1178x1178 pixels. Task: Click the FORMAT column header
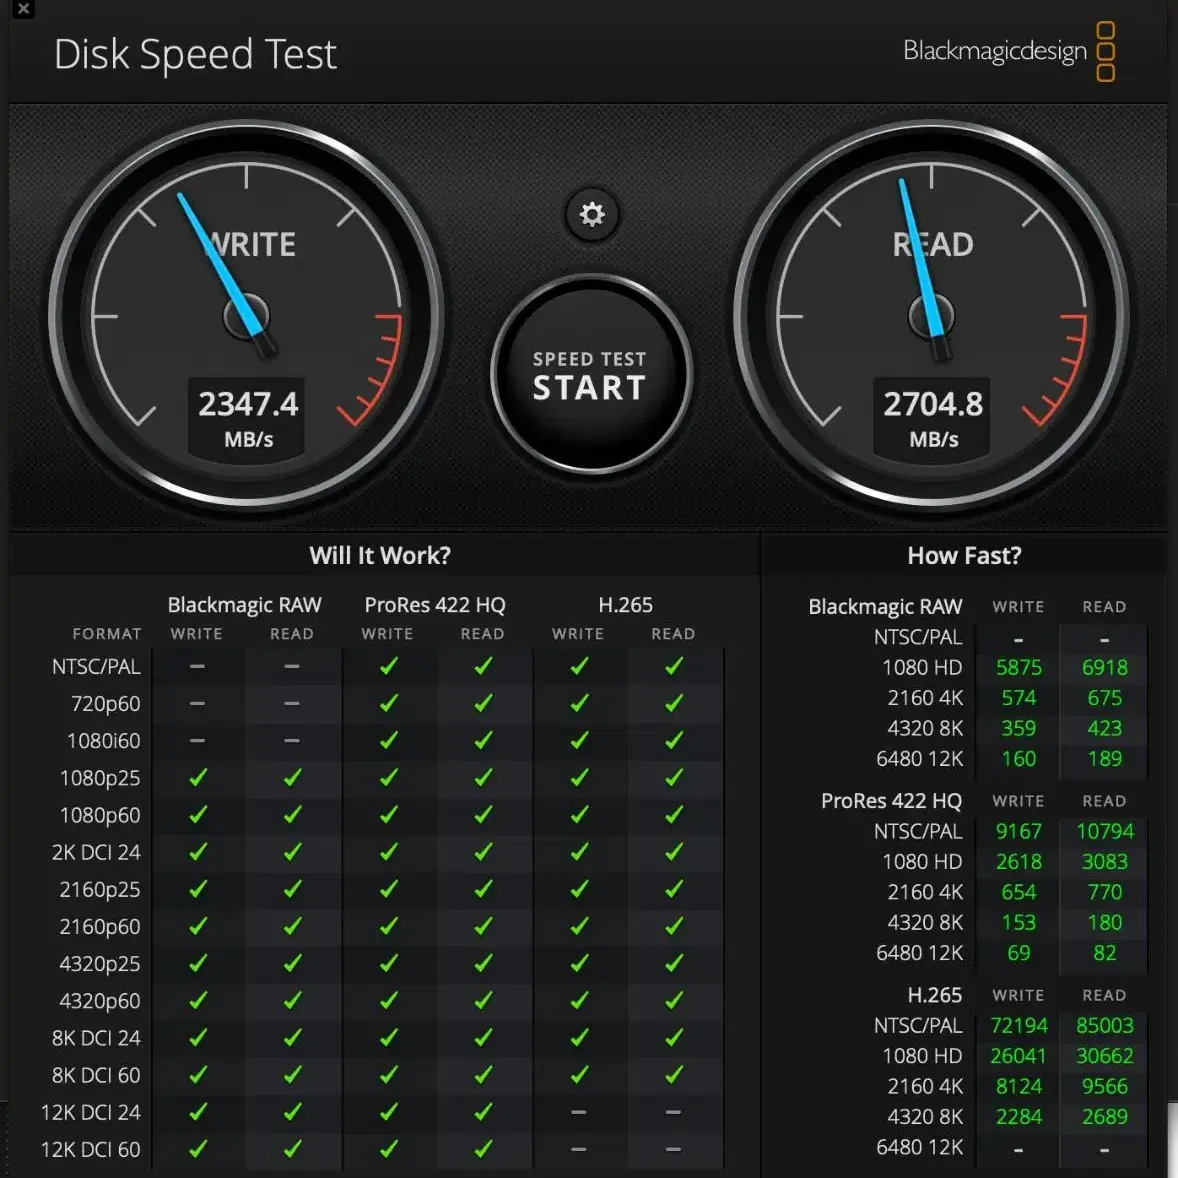[x=107, y=634]
